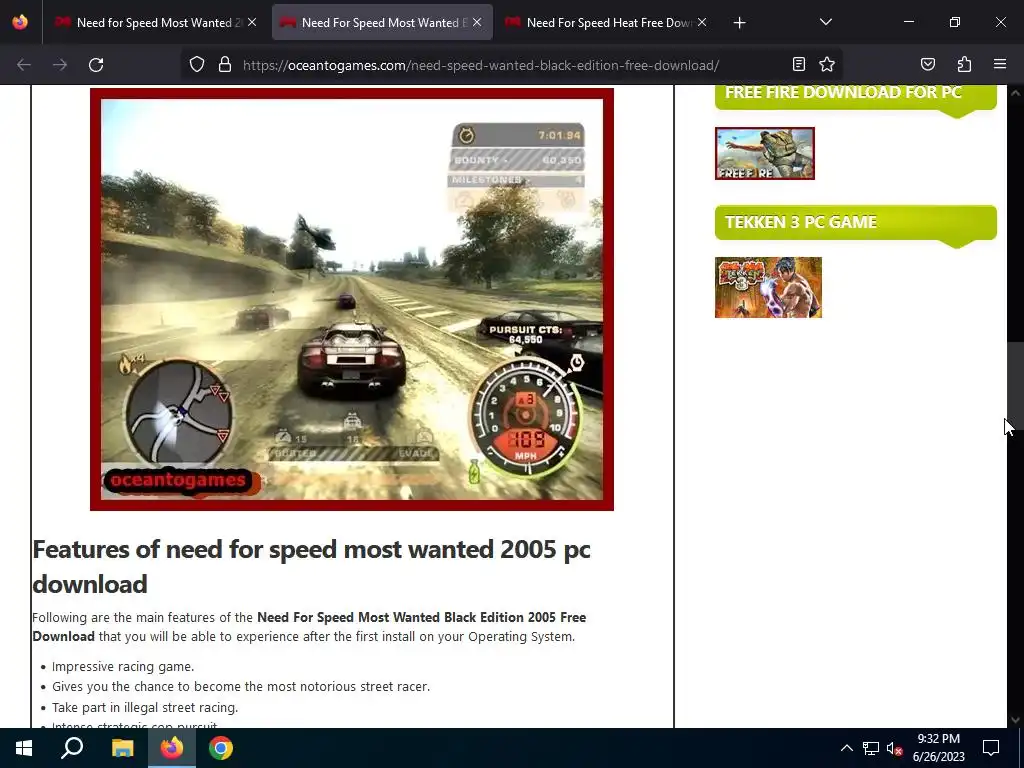Click the Free Fire Download For PC heading

tap(843, 92)
